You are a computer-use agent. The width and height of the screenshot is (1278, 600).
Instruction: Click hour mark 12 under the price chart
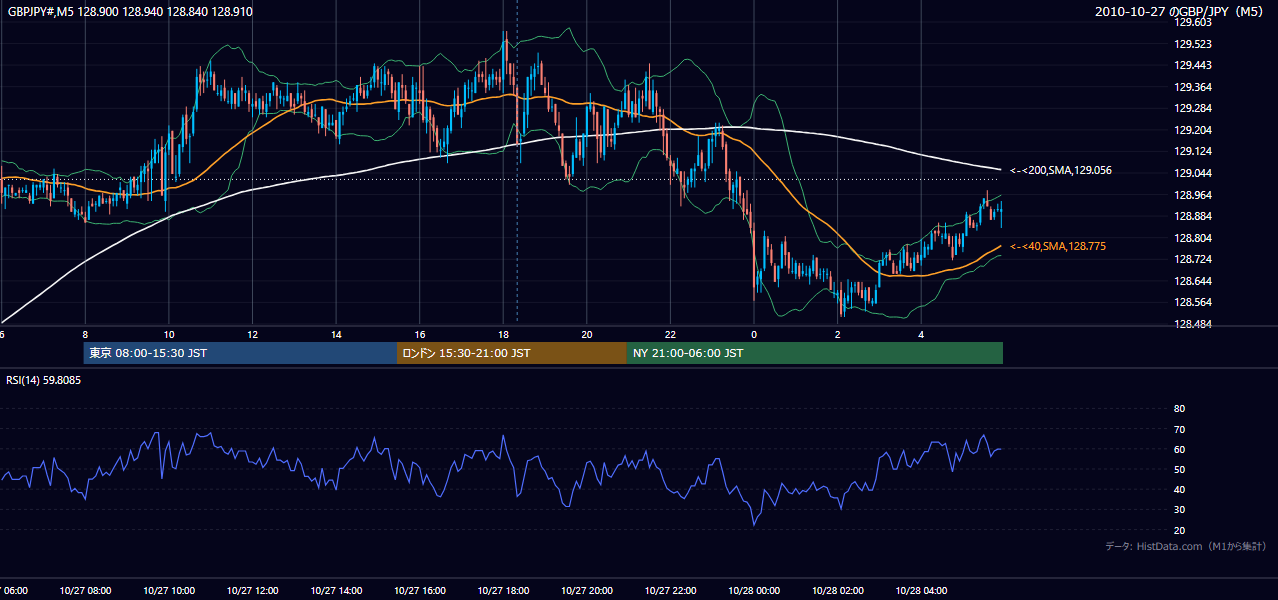(x=253, y=335)
